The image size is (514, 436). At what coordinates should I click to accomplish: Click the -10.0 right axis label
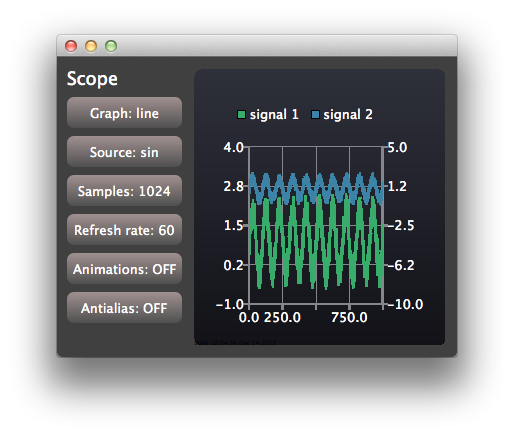point(405,304)
